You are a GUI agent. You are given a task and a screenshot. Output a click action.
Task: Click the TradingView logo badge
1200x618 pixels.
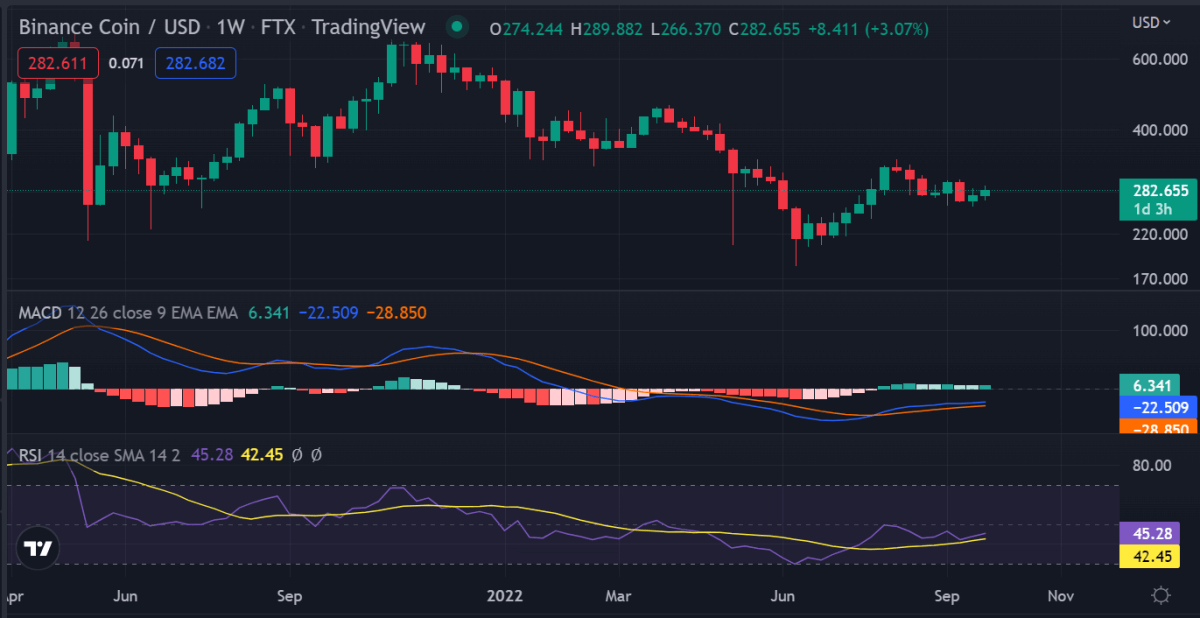click(38, 548)
